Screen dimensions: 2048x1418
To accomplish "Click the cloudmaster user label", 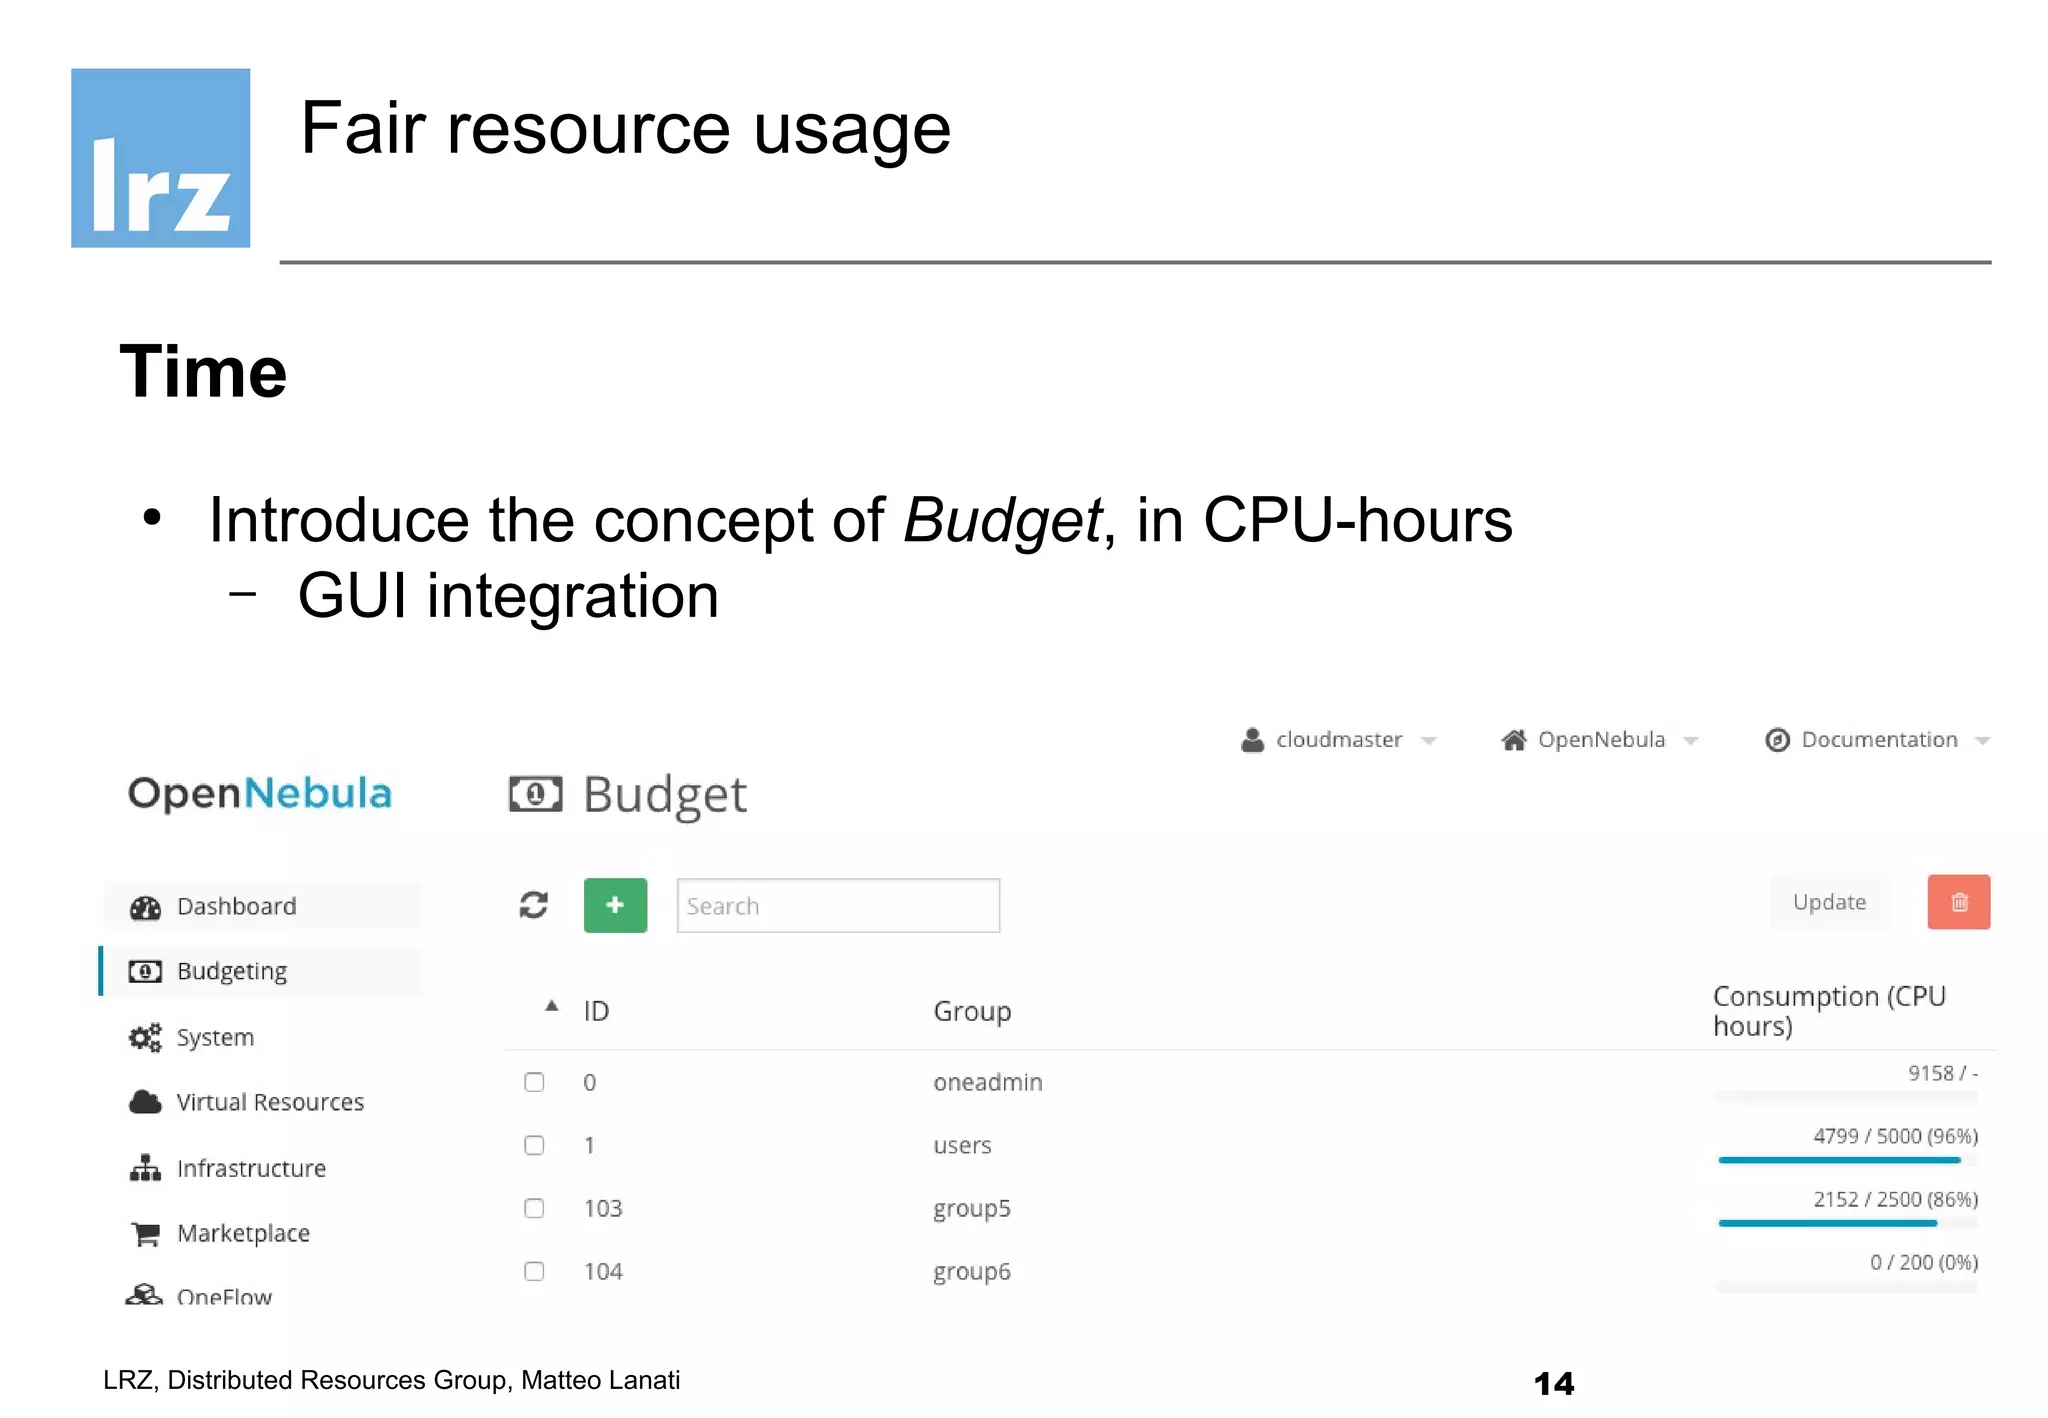I will 1339,740.
